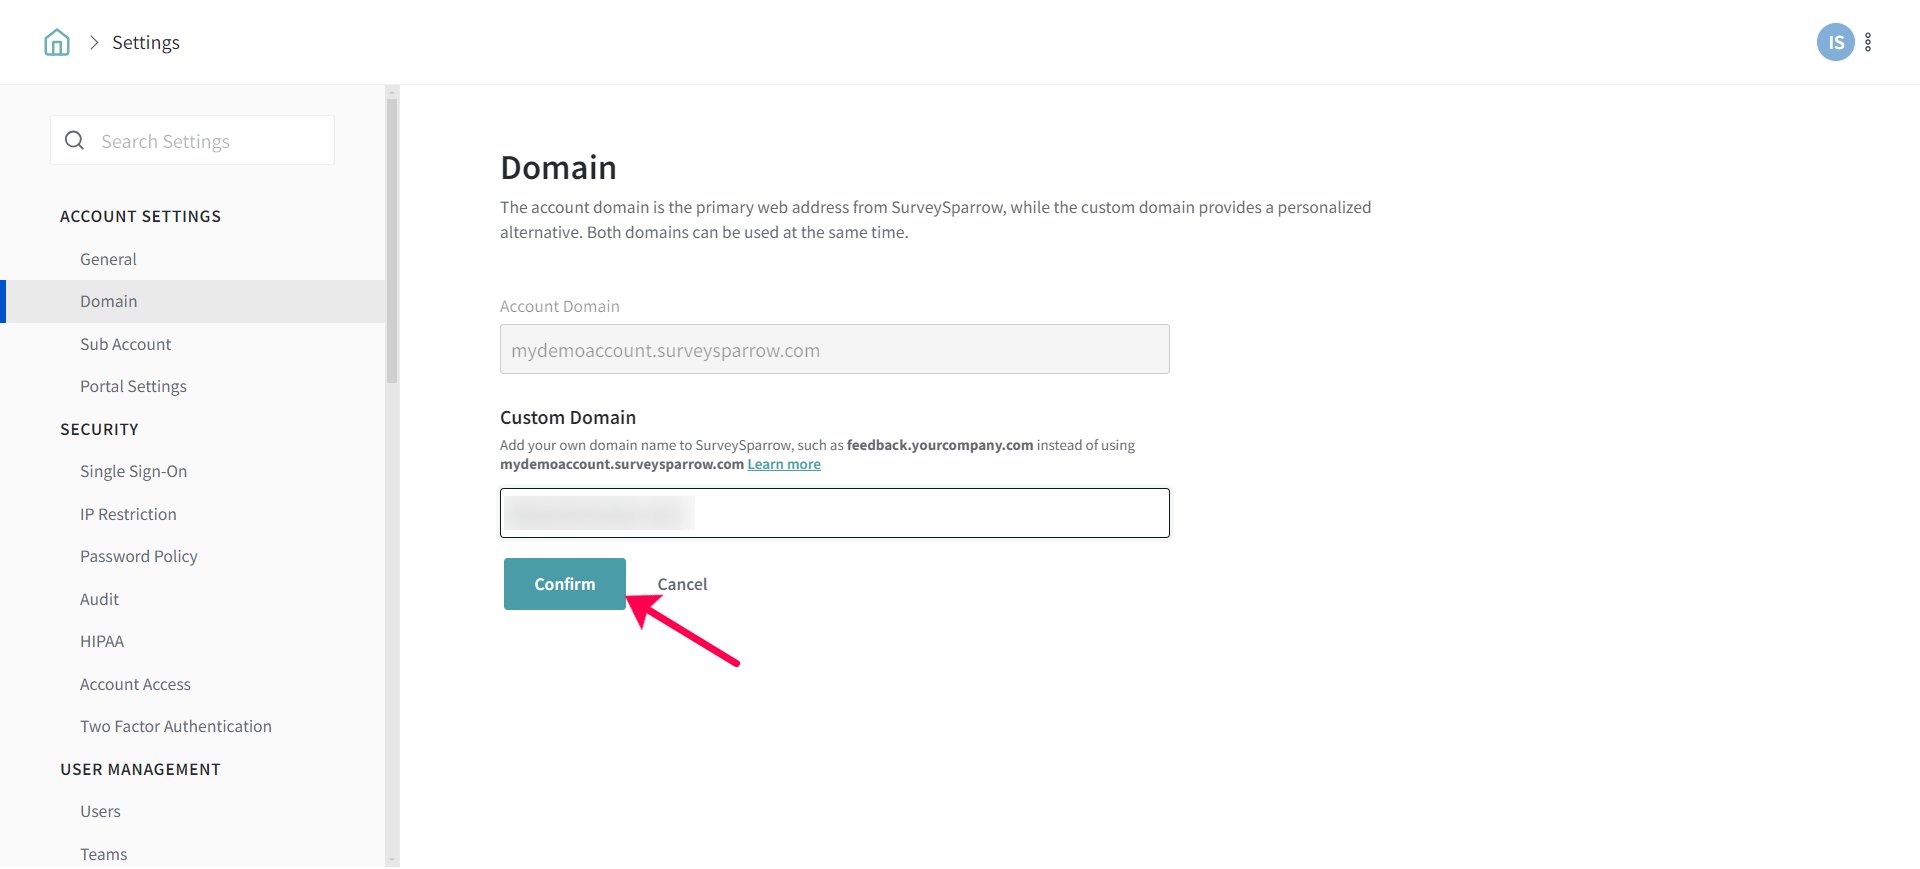Click the sidebar vertical scrollbar

click(x=392, y=240)
